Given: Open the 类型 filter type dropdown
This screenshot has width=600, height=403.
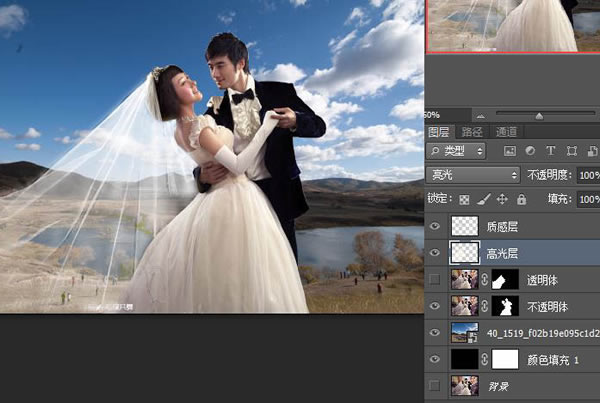Looking at the screenshot, I should coord(456,151).
